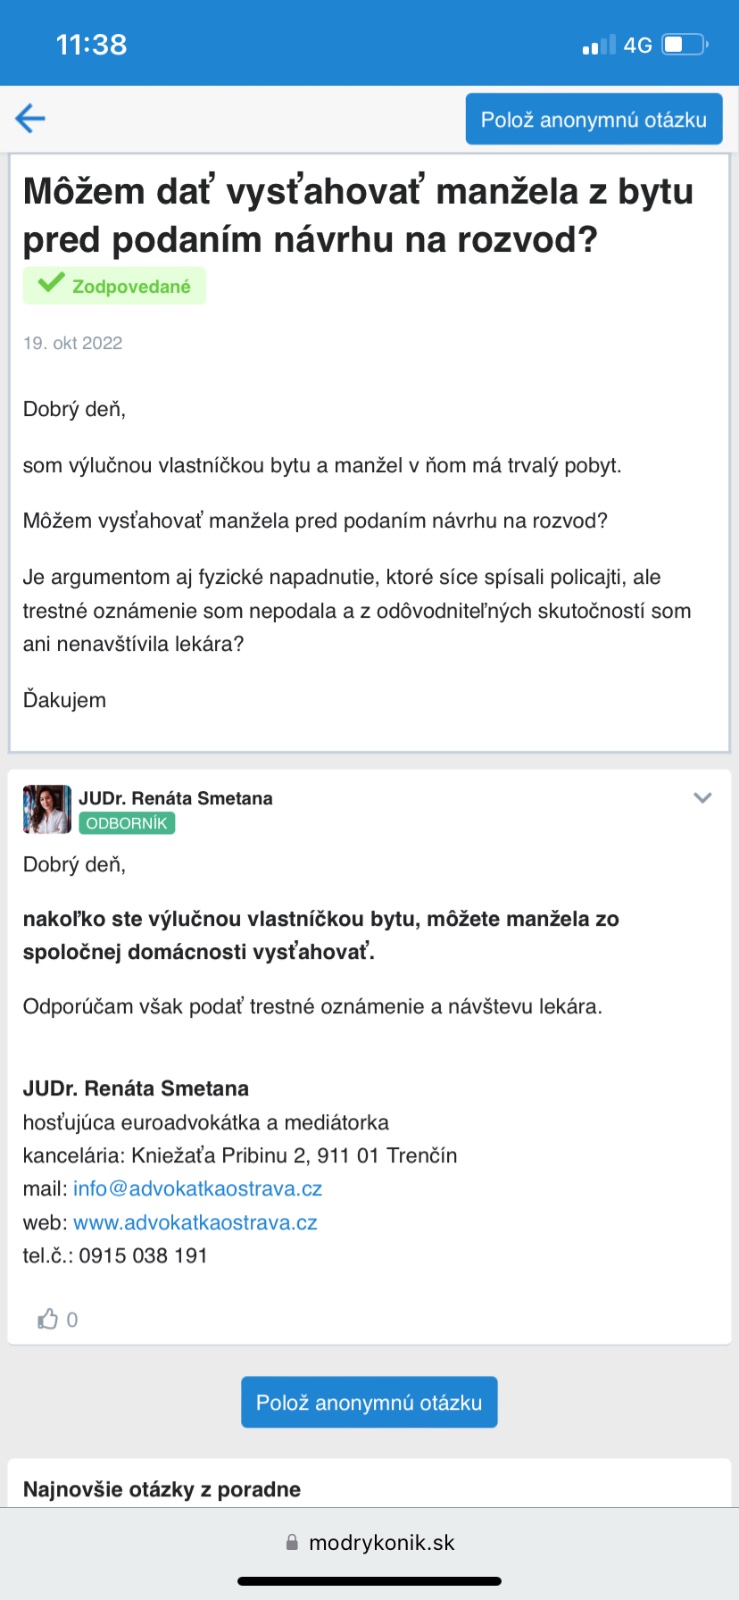The image size is (739, 1600).
Task: Tap the phone number 0915 038 191
Action: (143, 1256)
